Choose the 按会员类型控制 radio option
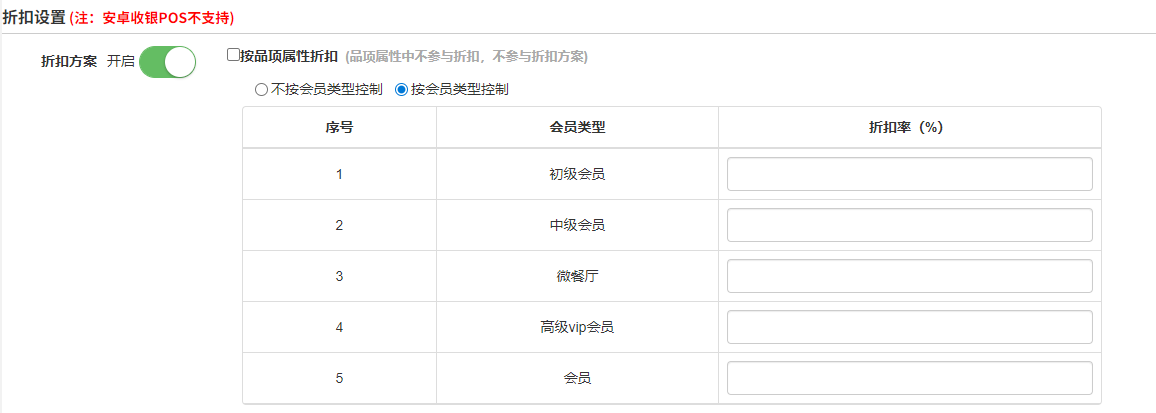Image resolution: width=1156 pixels, height=413 pixels. 402,89
